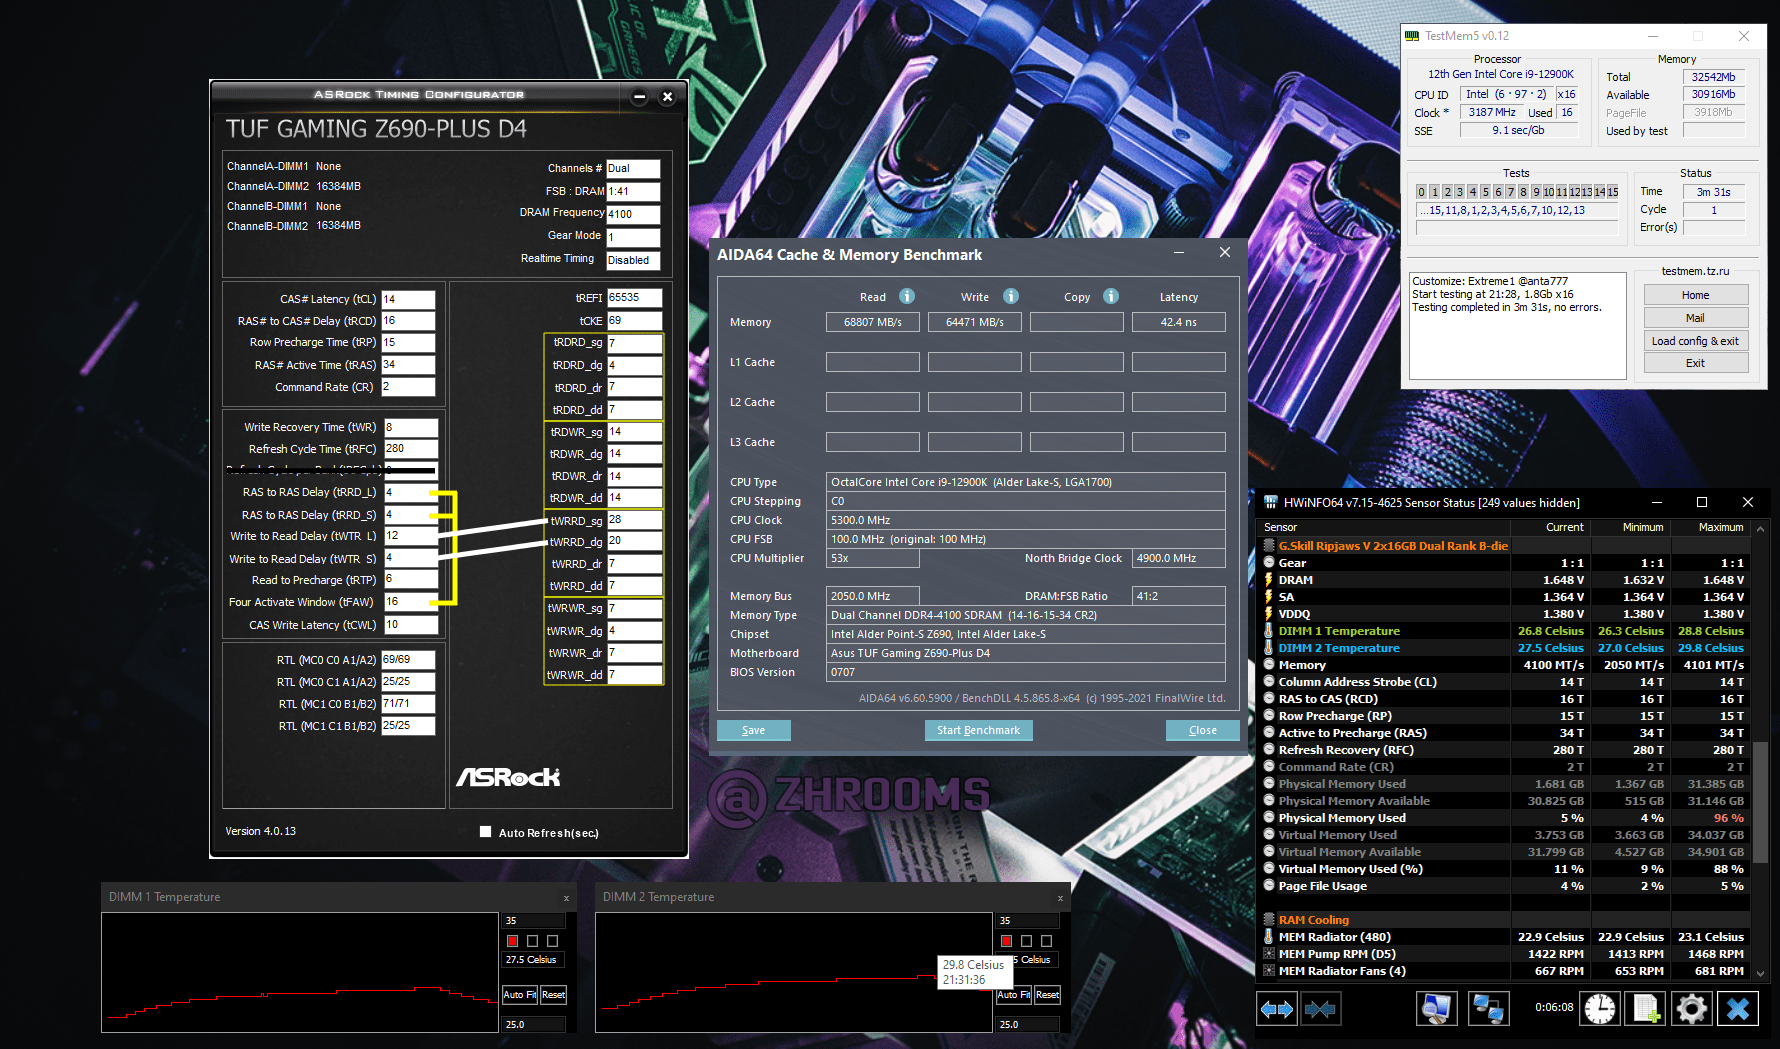Click the VDDQ voltage lightning icon in HWiNFO
Image resolution: width=1780 pixels, height=1049 pixels.
[x=1269, y=614]
